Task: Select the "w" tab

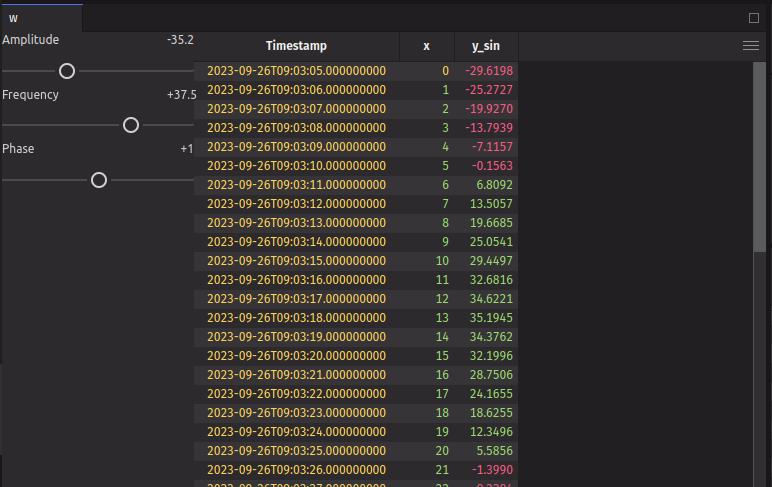Action: point(14,18)
